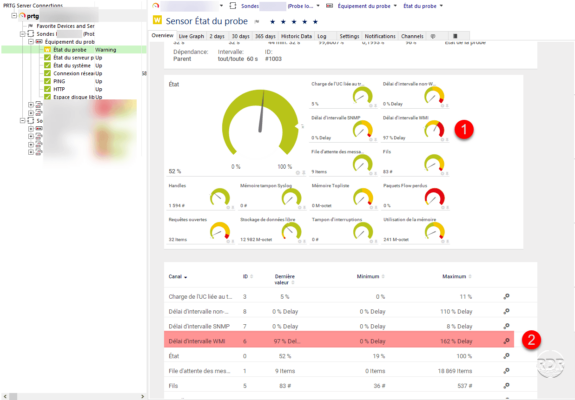Switch to the 365 days tab
Screen dimensions: 575x400
[x=265, y=36]
